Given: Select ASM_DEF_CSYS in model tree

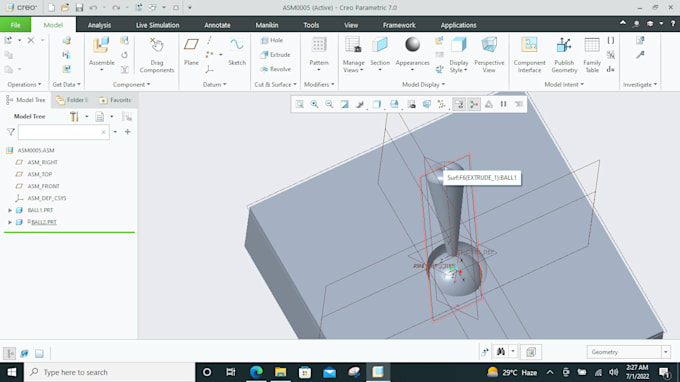Looking at the screenshot, I should 47,198.
